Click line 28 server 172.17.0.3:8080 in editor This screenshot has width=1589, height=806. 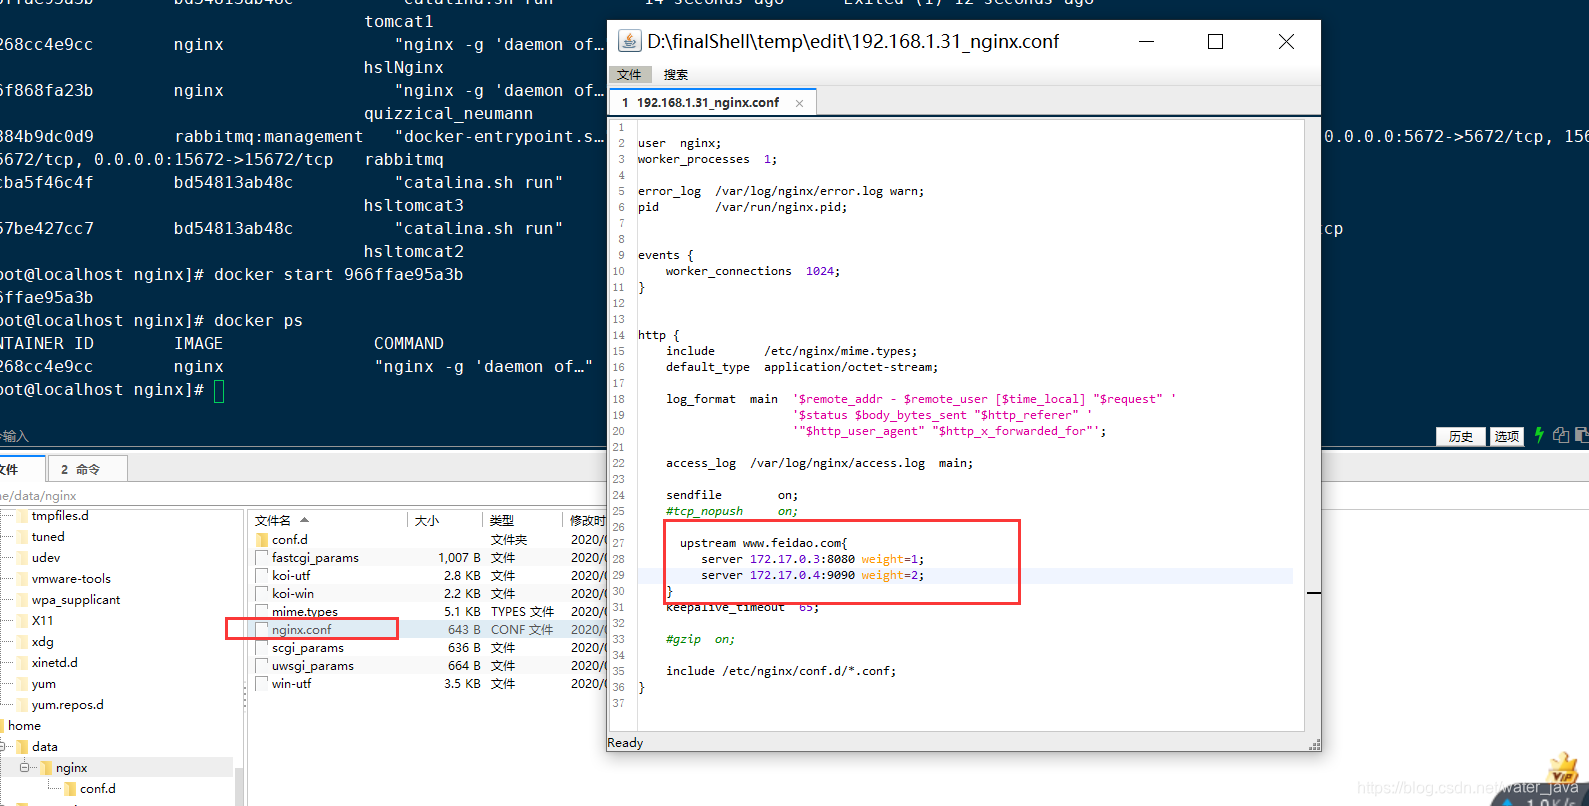pyautogui.click(x=812, y=559)
